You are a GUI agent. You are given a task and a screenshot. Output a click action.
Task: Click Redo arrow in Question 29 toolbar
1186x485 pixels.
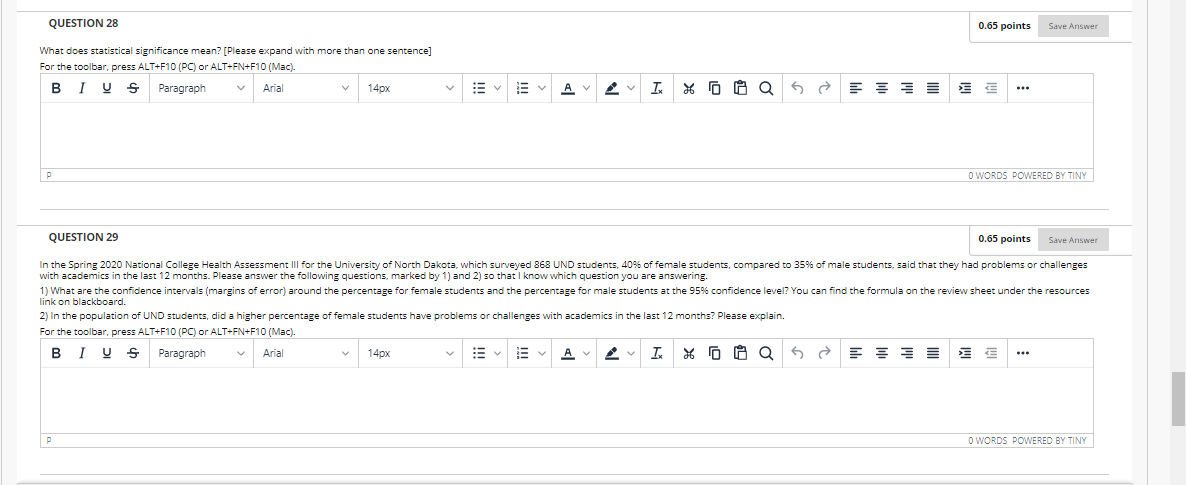[824, 353]
